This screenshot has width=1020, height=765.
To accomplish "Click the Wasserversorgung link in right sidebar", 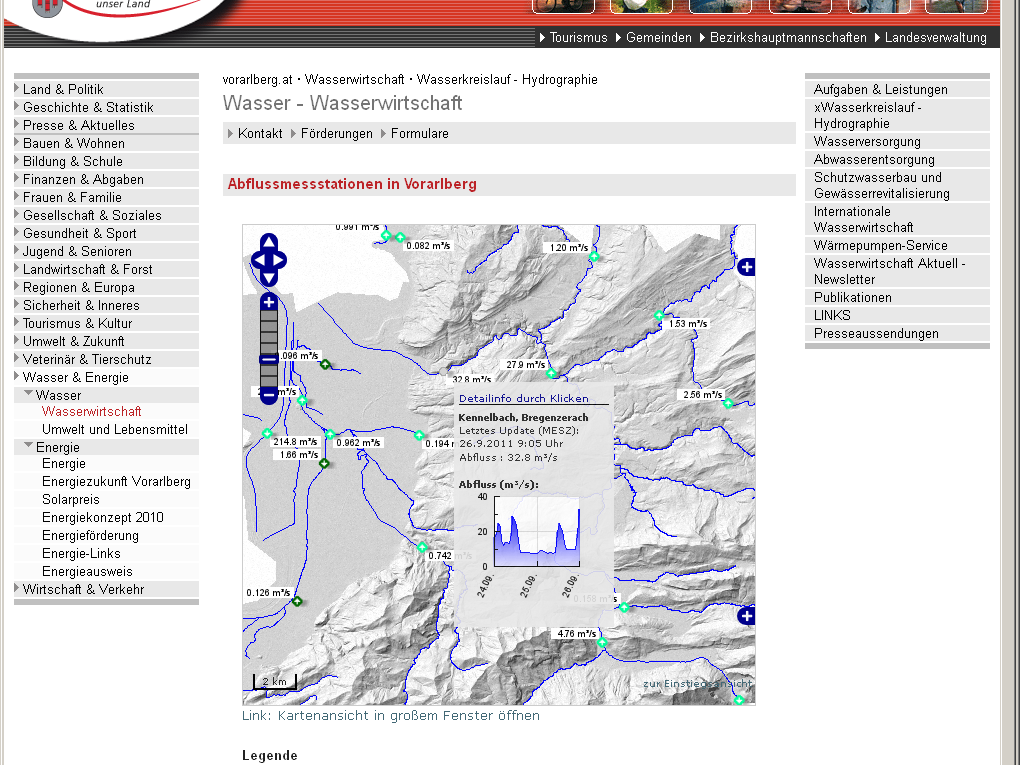I will click(x=867, y=142).
